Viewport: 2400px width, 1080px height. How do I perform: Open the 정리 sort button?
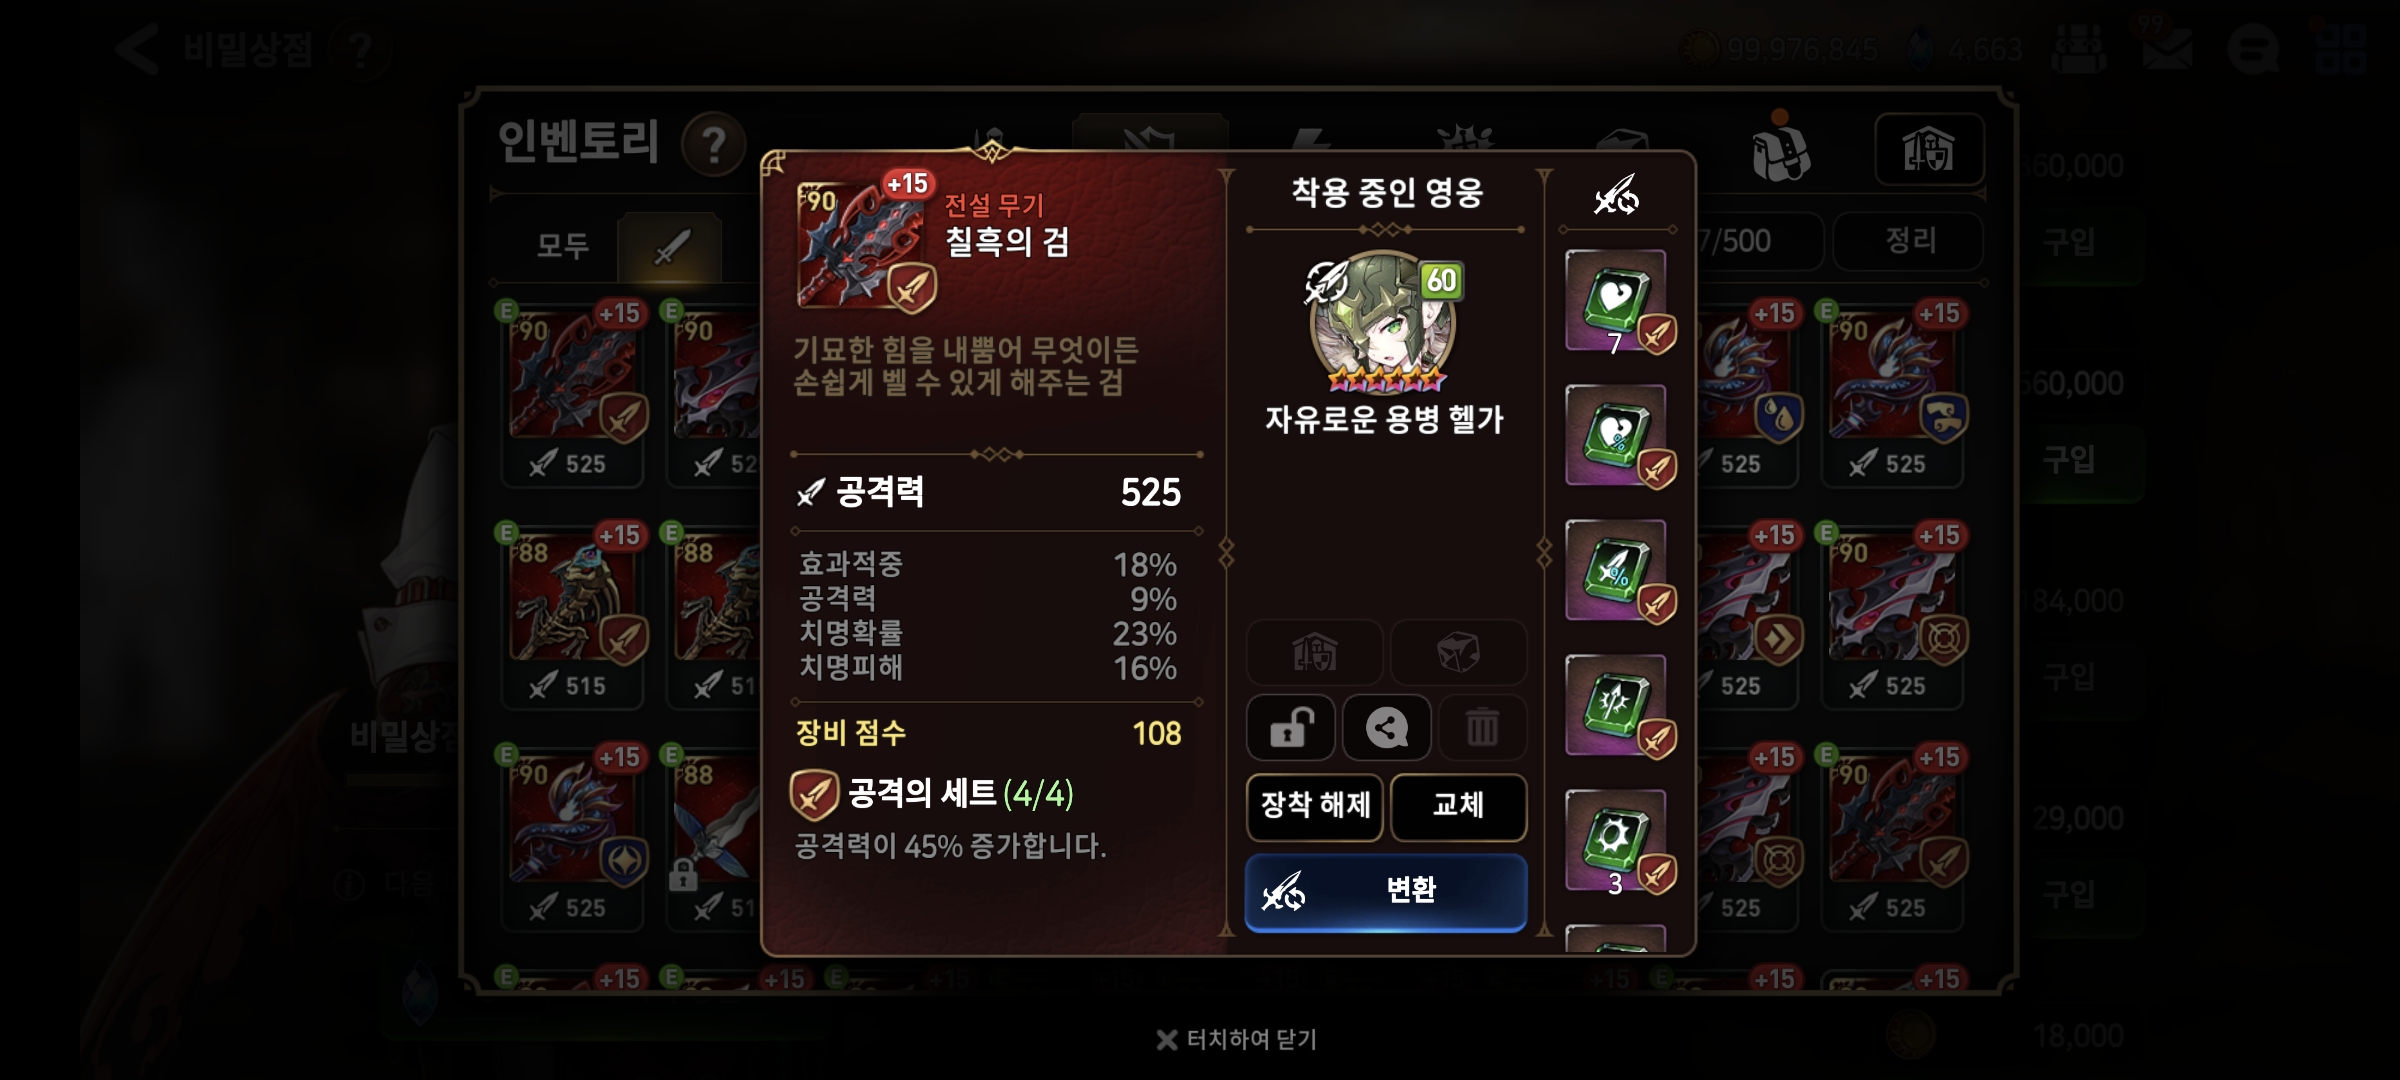(1909, 241)
